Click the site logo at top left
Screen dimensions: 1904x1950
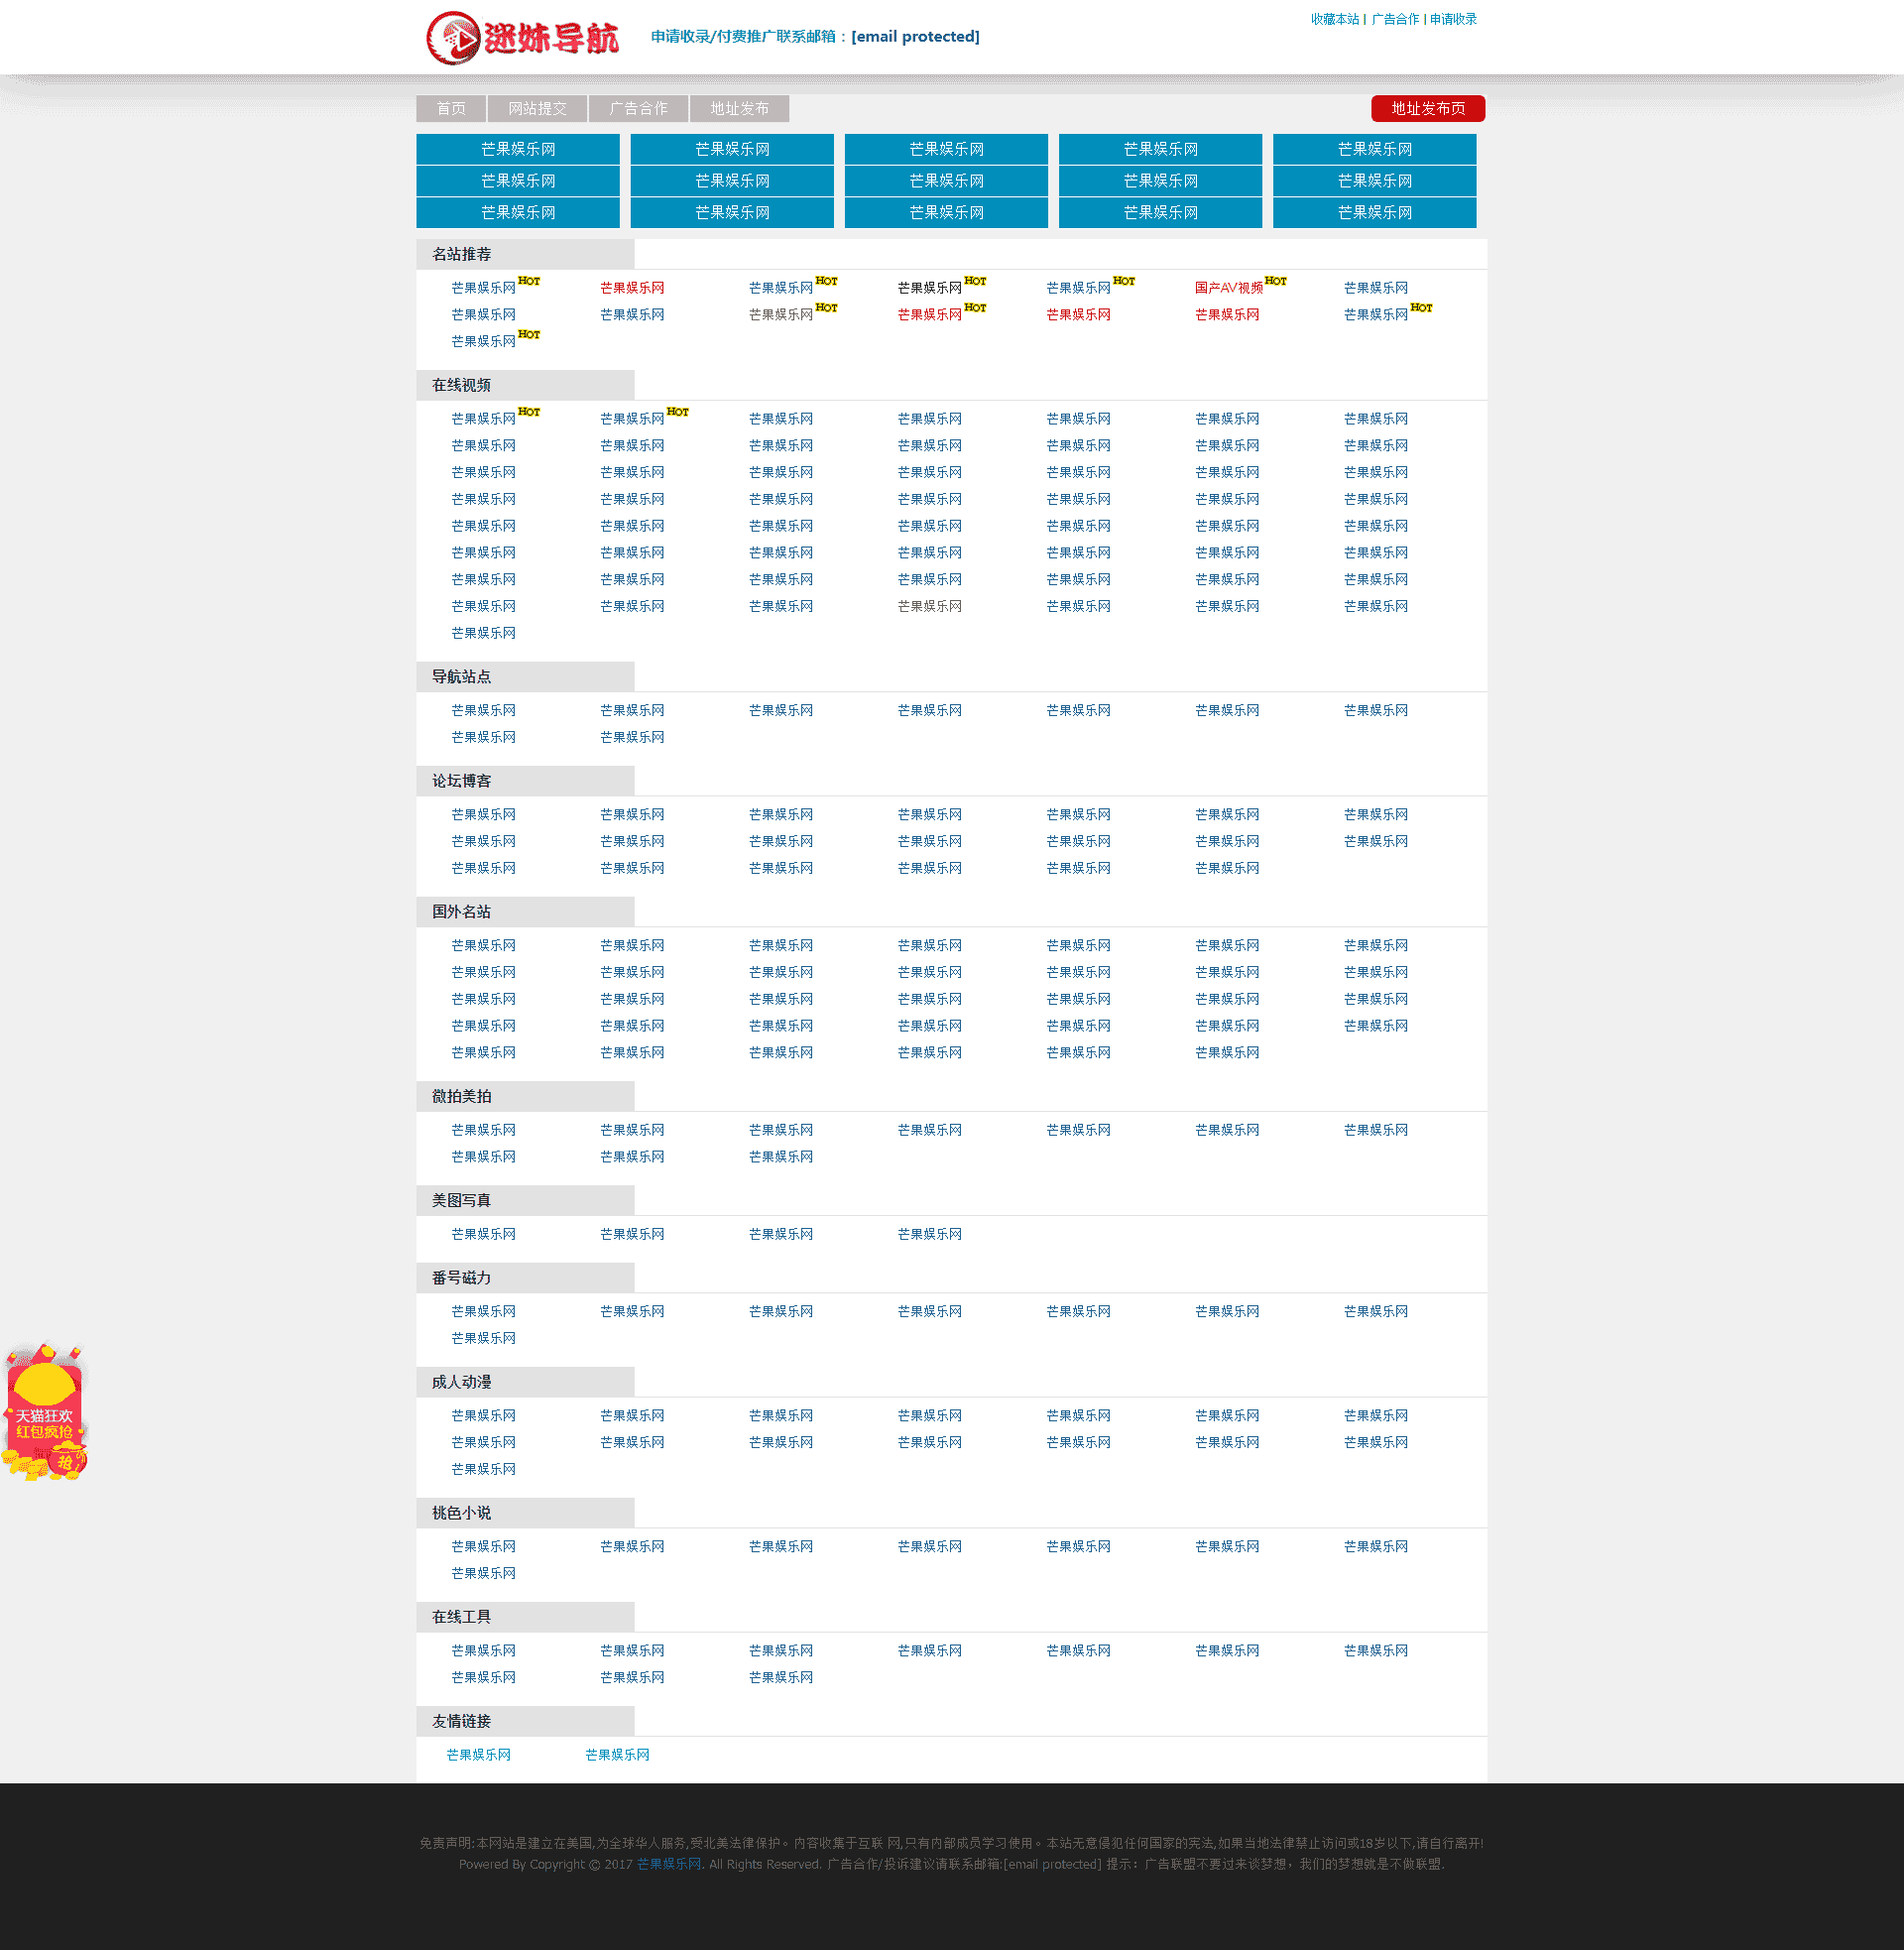point(522,38)
